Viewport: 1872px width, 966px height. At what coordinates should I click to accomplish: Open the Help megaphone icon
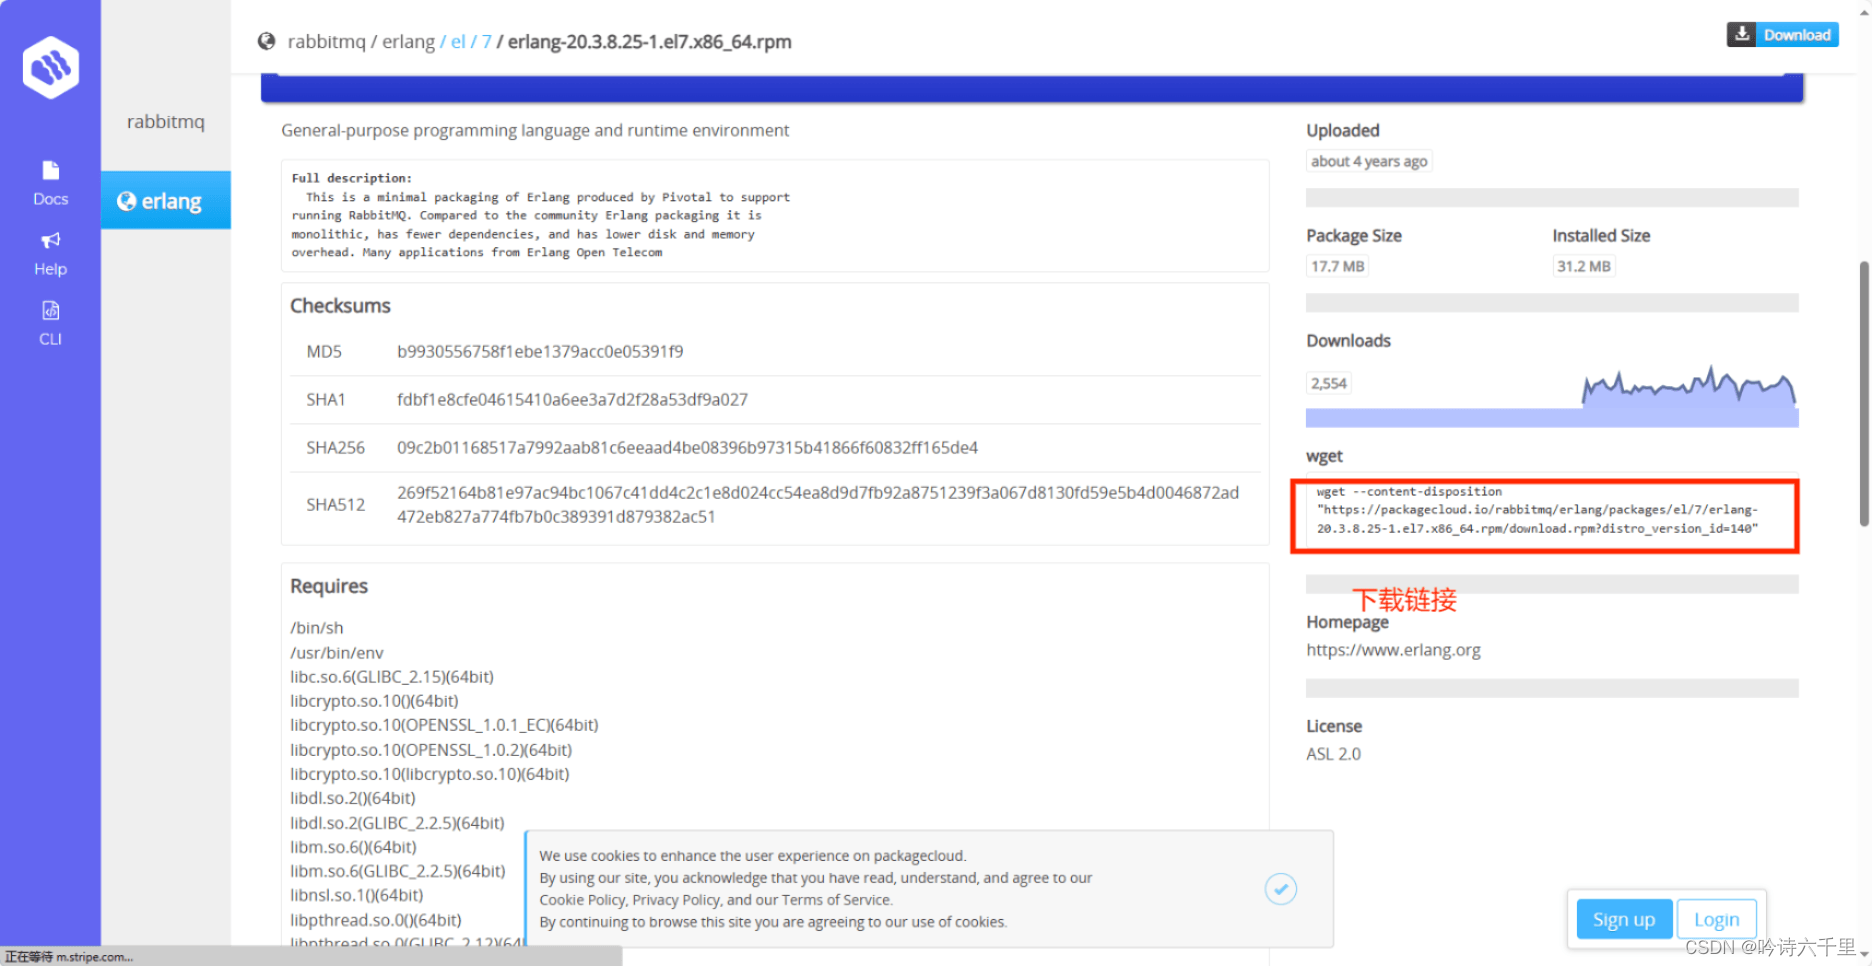click(50, 240)
